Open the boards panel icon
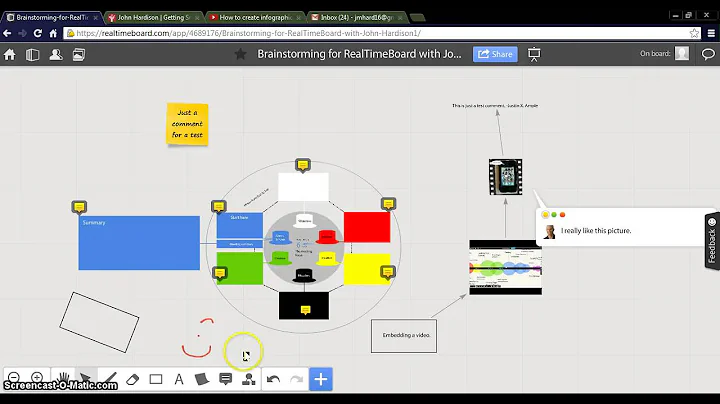Viewport: 720px width, 404px height. [x=33, y=55]
